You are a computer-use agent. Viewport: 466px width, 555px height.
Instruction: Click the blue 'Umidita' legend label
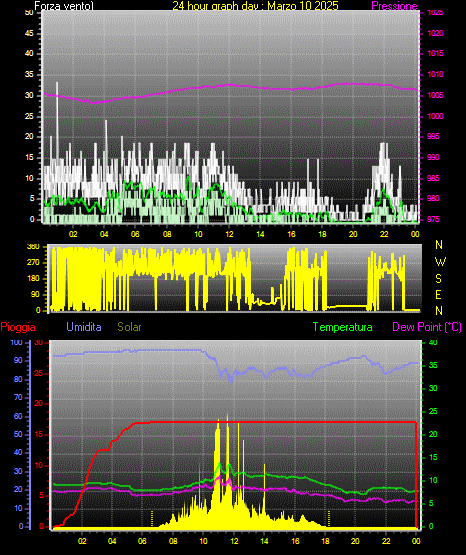point(84,327)
